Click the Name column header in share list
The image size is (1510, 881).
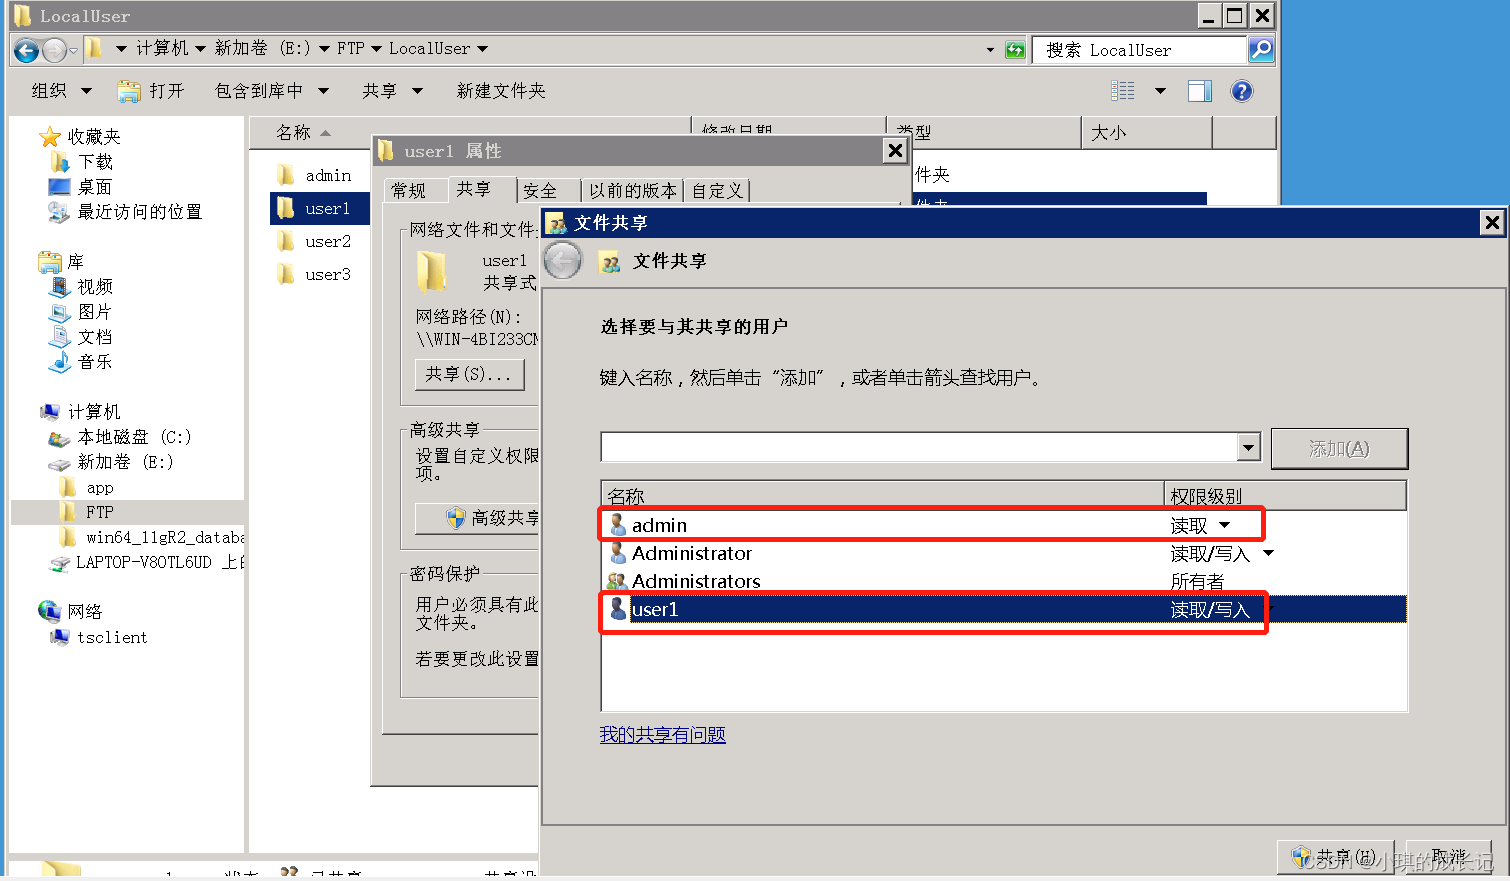pyautogui.click(x=883, y=496)
